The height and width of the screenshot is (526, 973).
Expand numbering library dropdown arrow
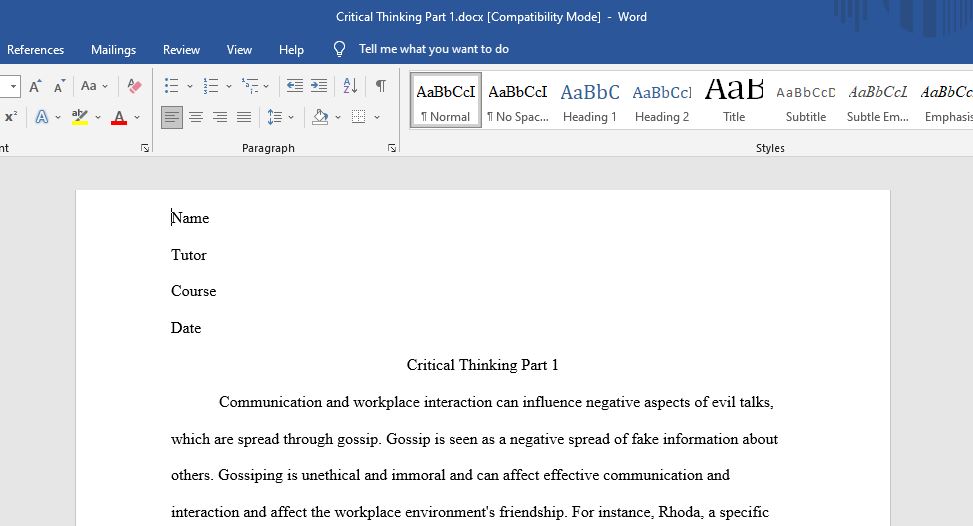pos(228,86)
